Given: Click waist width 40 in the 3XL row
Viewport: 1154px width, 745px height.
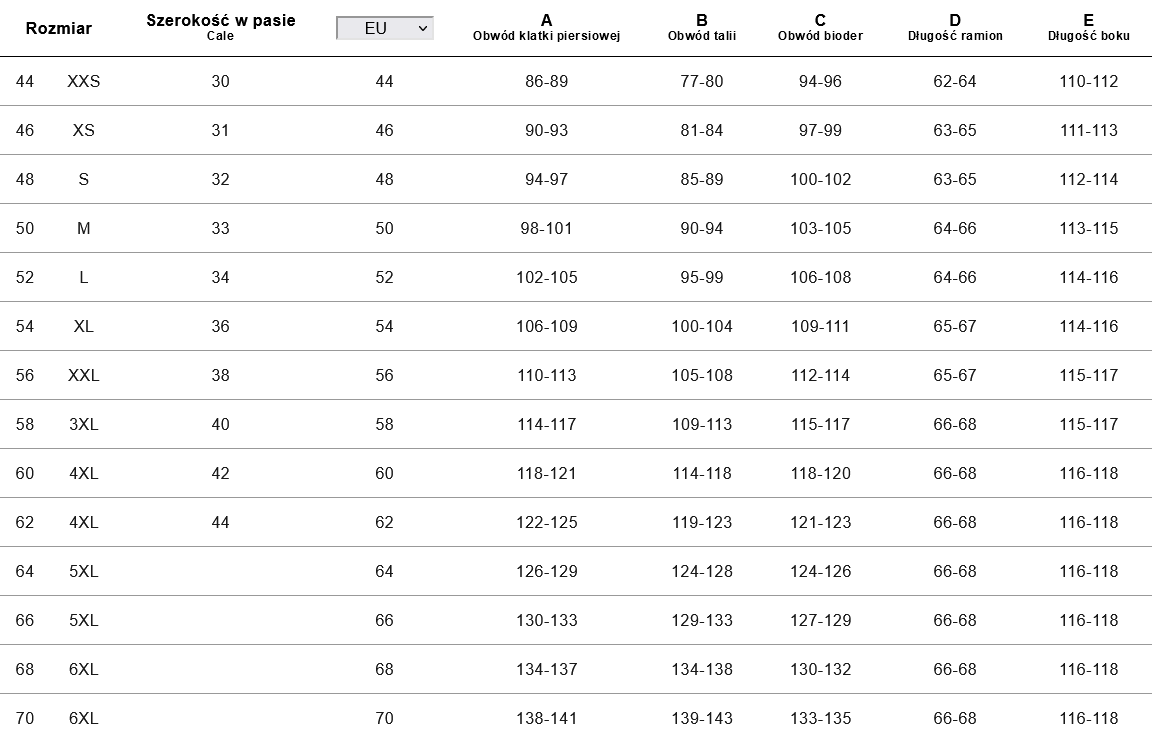Looking at the screenshot, I should click(221, 425).
